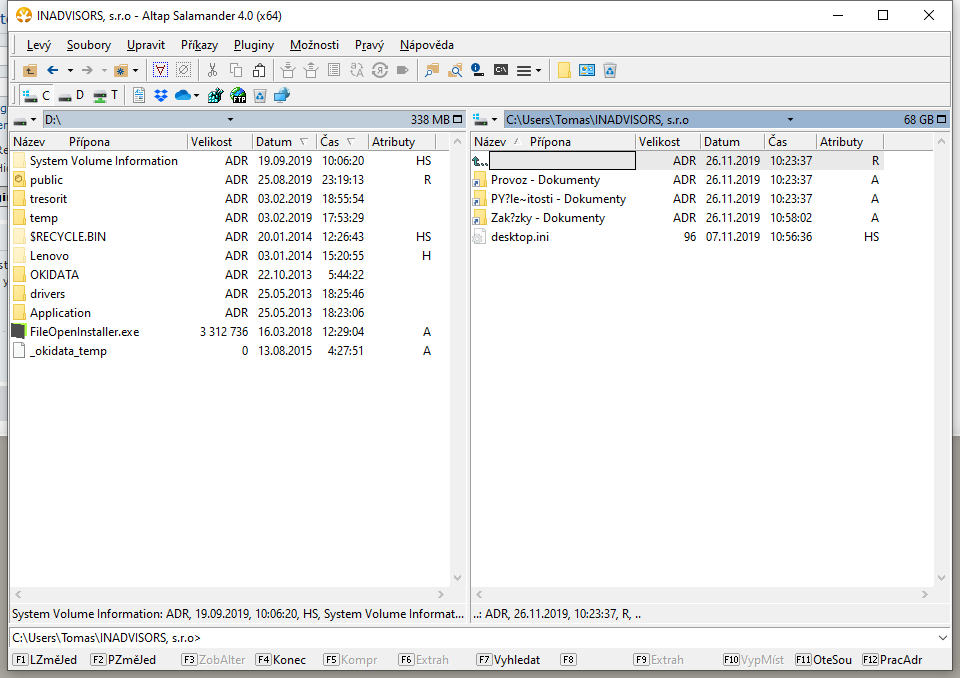This screenshot has height=678, width=960.
Task: Open Dropbox icon in drive bar
Action: [161, 96]
